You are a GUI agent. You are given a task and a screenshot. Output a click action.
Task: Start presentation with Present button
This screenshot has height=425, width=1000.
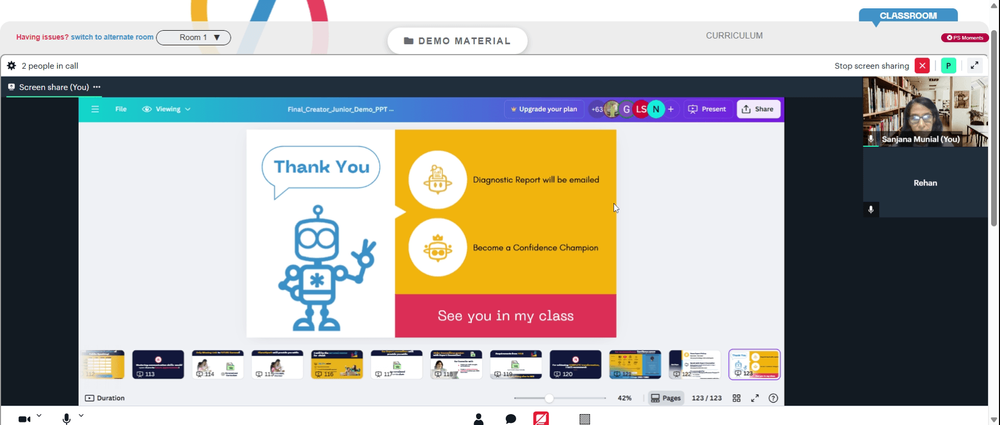click(x=707, y=109)
